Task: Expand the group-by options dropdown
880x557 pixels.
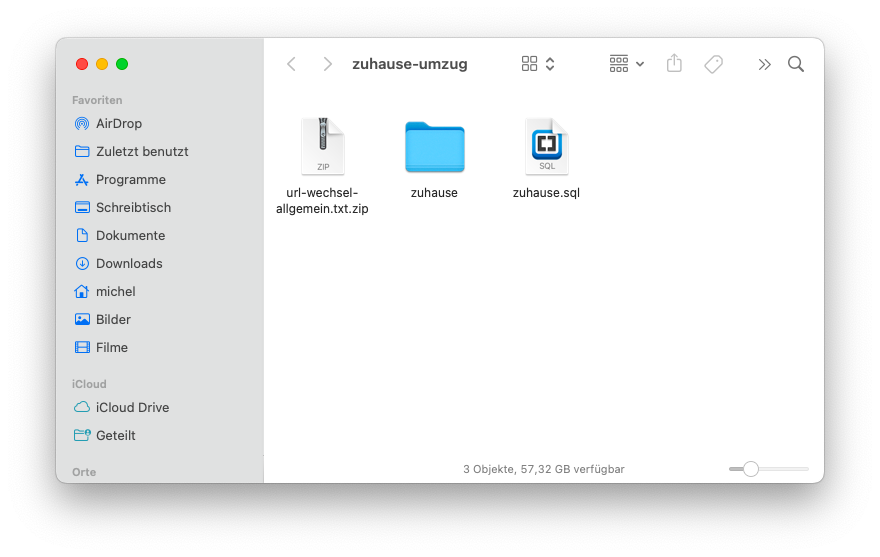Action: click(627, 64)
